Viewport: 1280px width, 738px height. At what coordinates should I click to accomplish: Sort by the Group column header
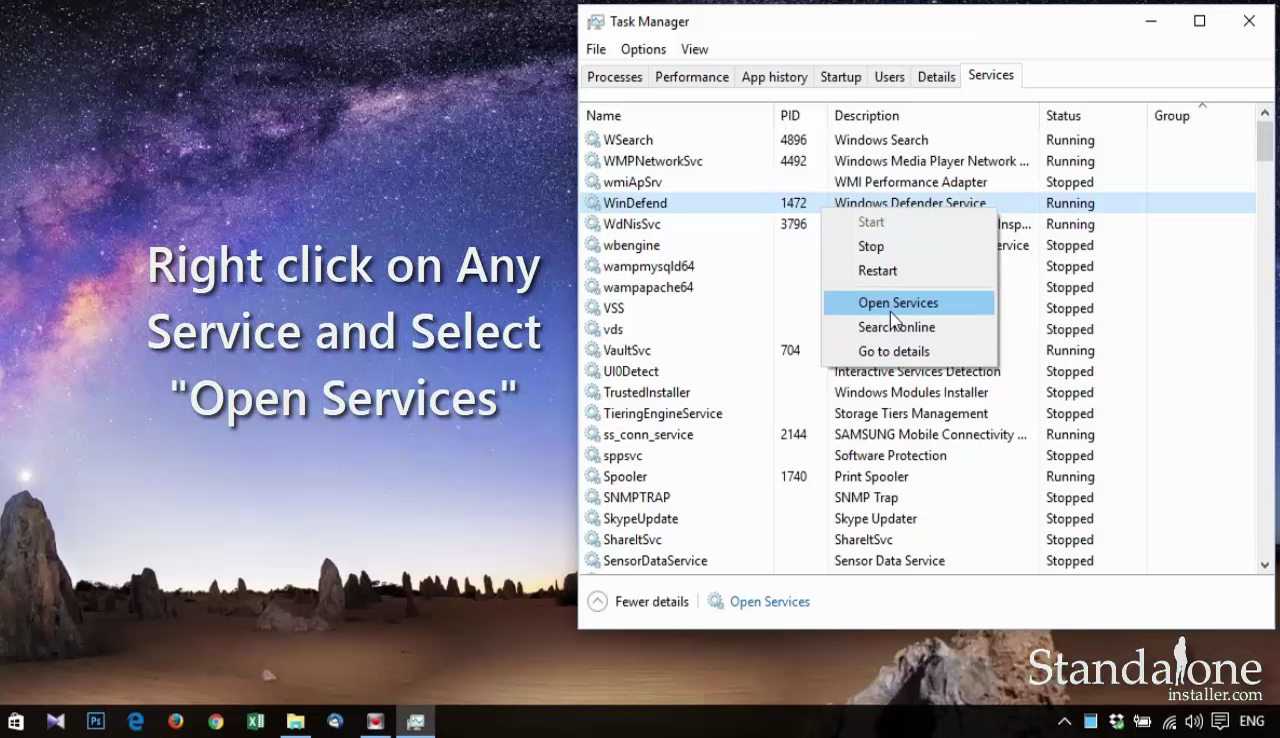pyautogui.click(x=1202, y=116)
